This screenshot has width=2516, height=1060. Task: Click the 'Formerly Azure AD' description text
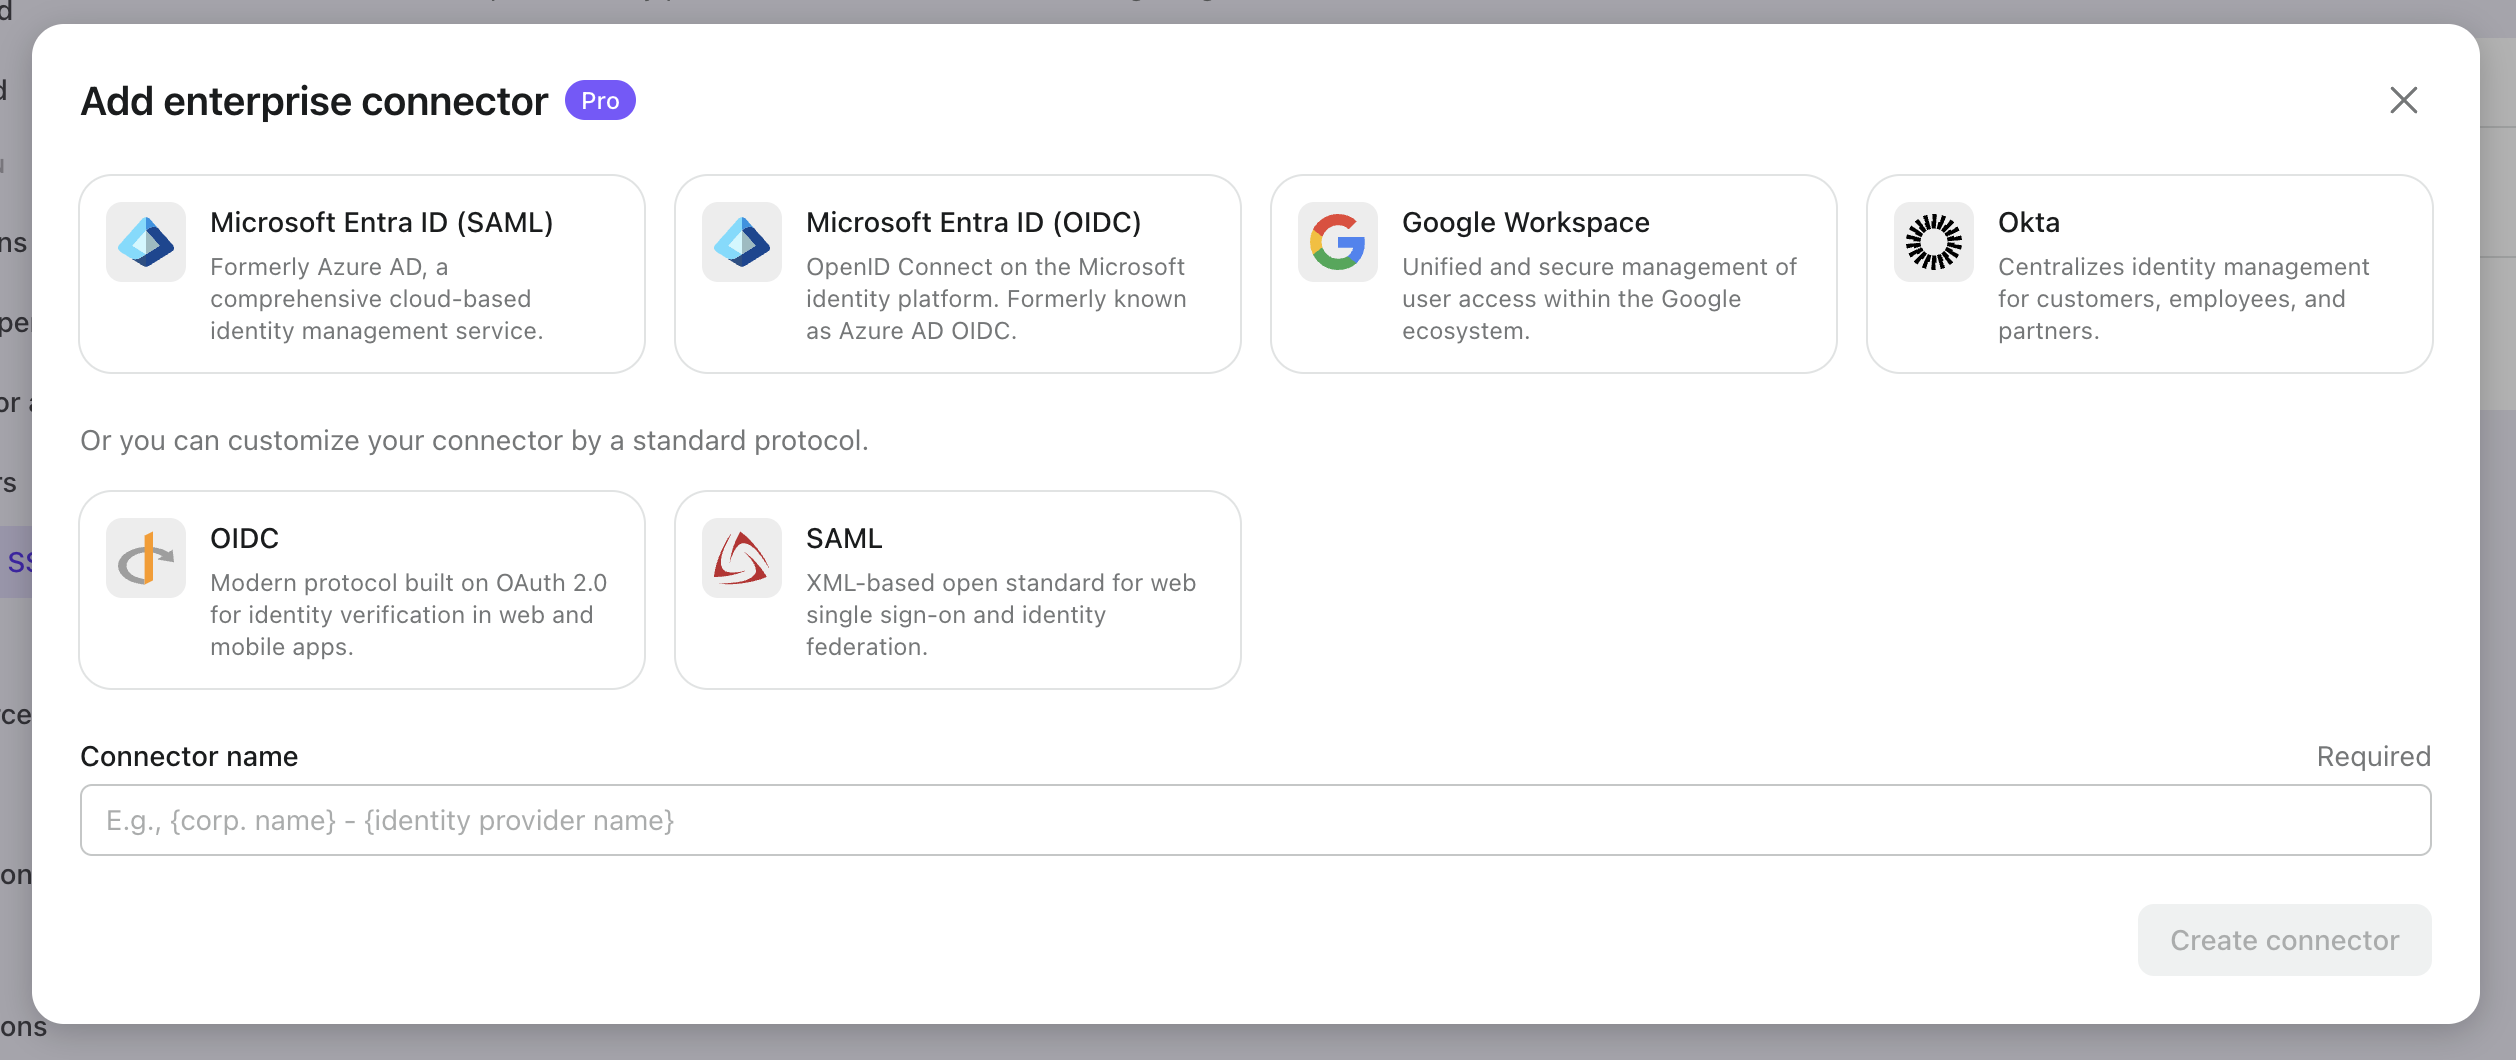point(377,299)
